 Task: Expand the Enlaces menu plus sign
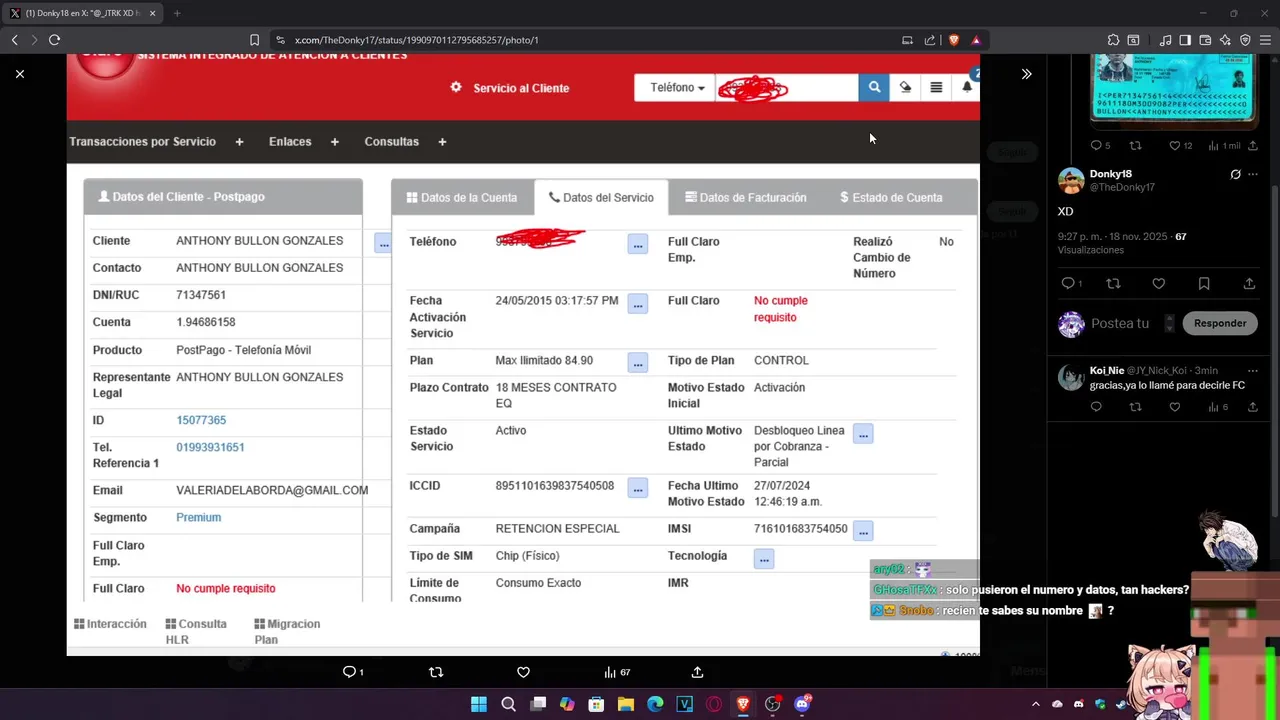[334, 142]
